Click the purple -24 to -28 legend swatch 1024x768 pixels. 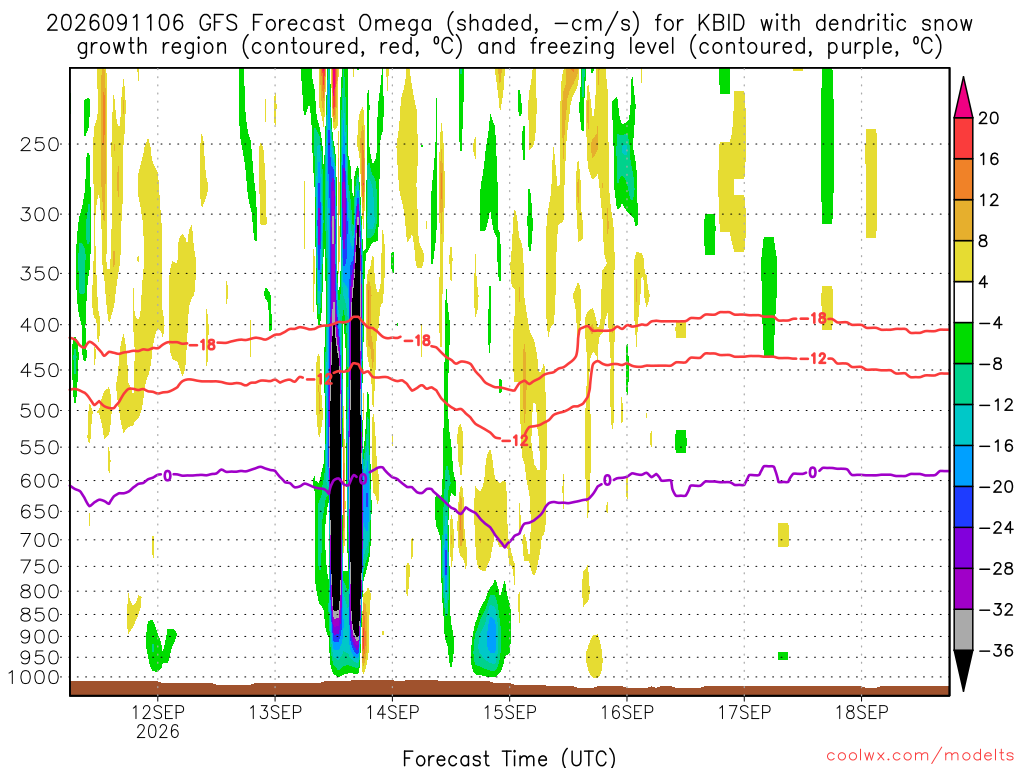pyautogui.click(x=963, y=548)
